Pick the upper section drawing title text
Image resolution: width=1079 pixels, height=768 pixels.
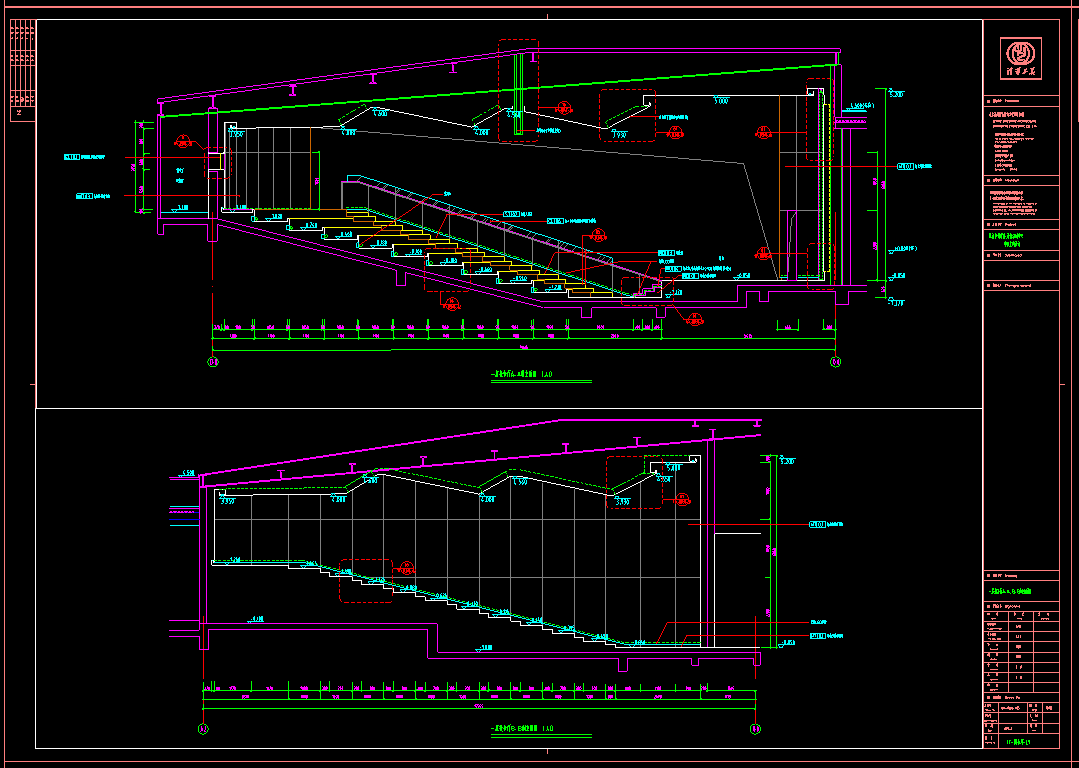click(x=522, y=376)
